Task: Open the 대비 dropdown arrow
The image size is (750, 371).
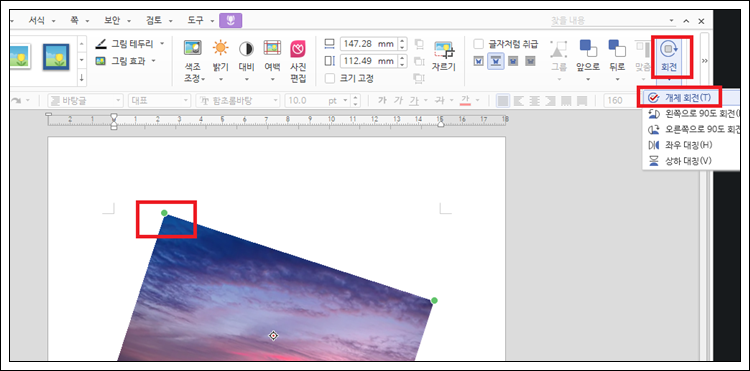Action: pos(246,79)
